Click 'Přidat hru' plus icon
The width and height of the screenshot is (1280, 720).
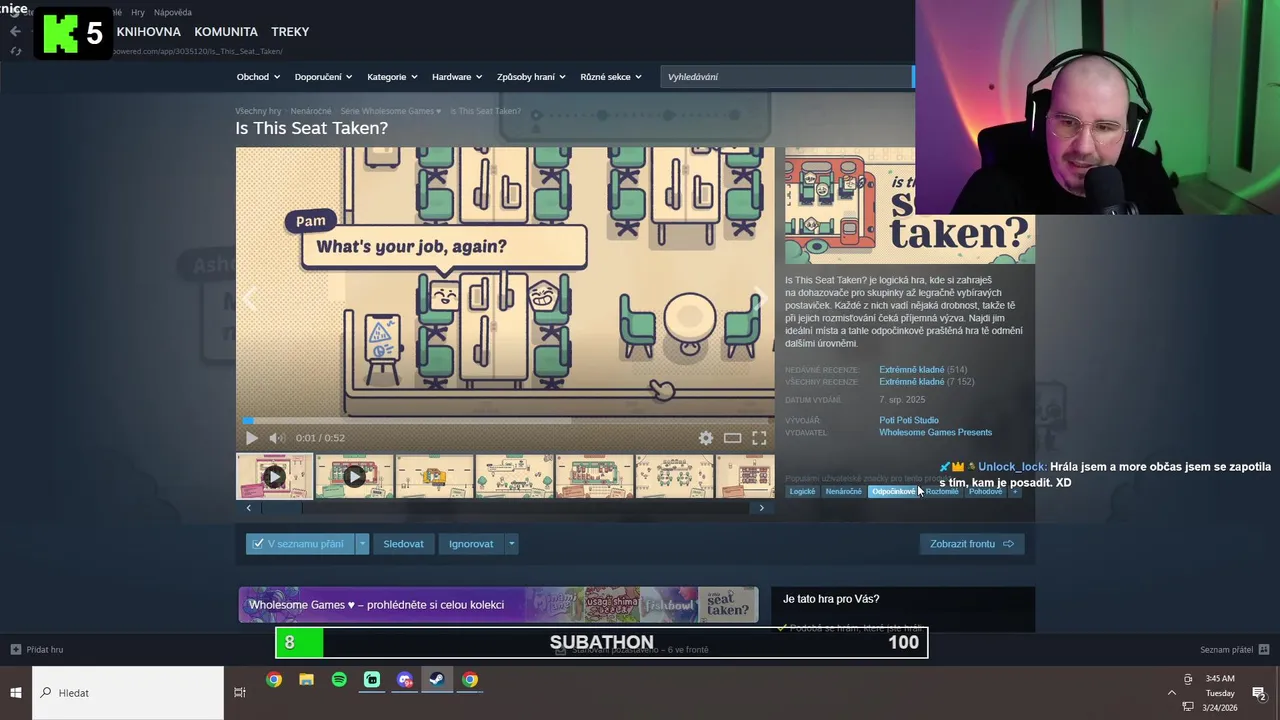coord(15,650)
